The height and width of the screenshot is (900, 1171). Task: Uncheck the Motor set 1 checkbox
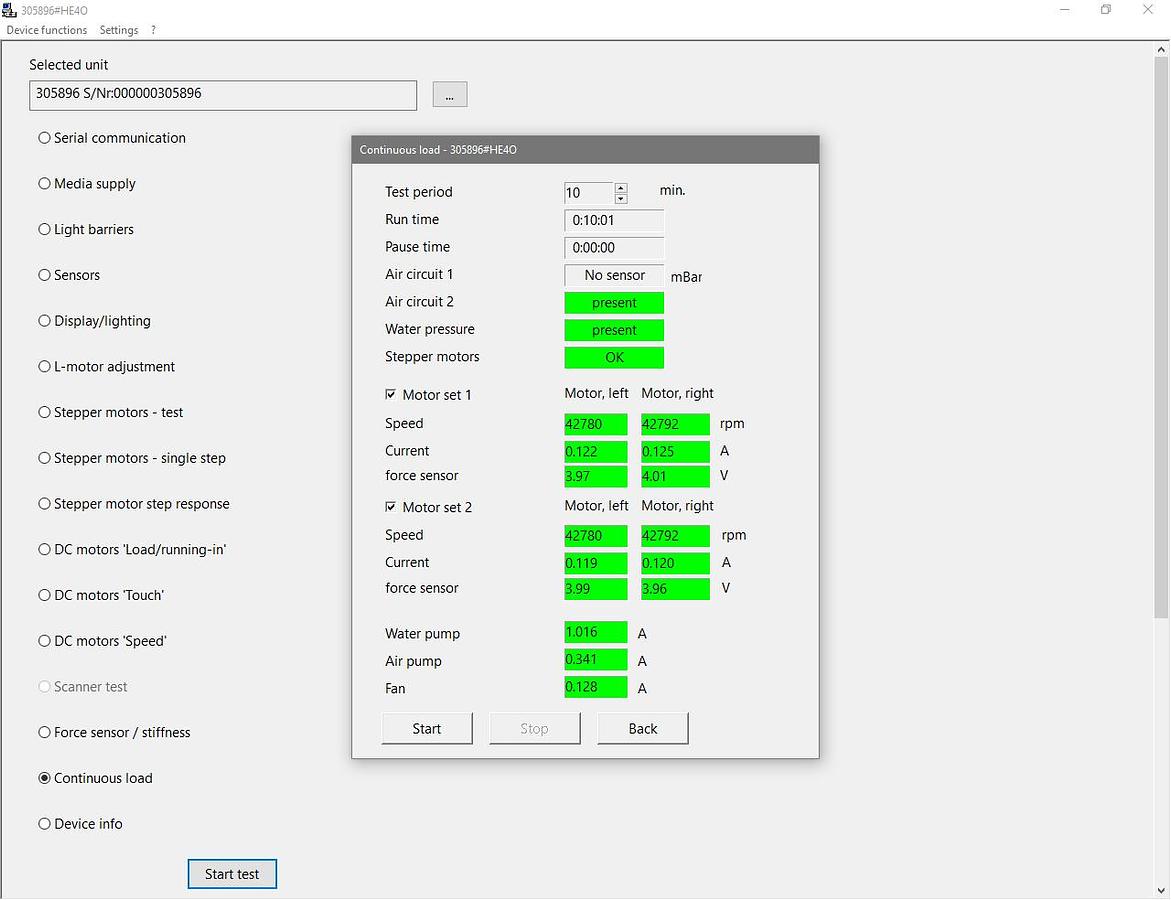point(391,395)
